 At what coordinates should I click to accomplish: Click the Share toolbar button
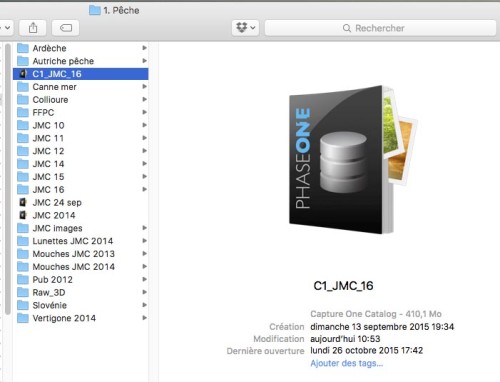click(x=33, y=28)
